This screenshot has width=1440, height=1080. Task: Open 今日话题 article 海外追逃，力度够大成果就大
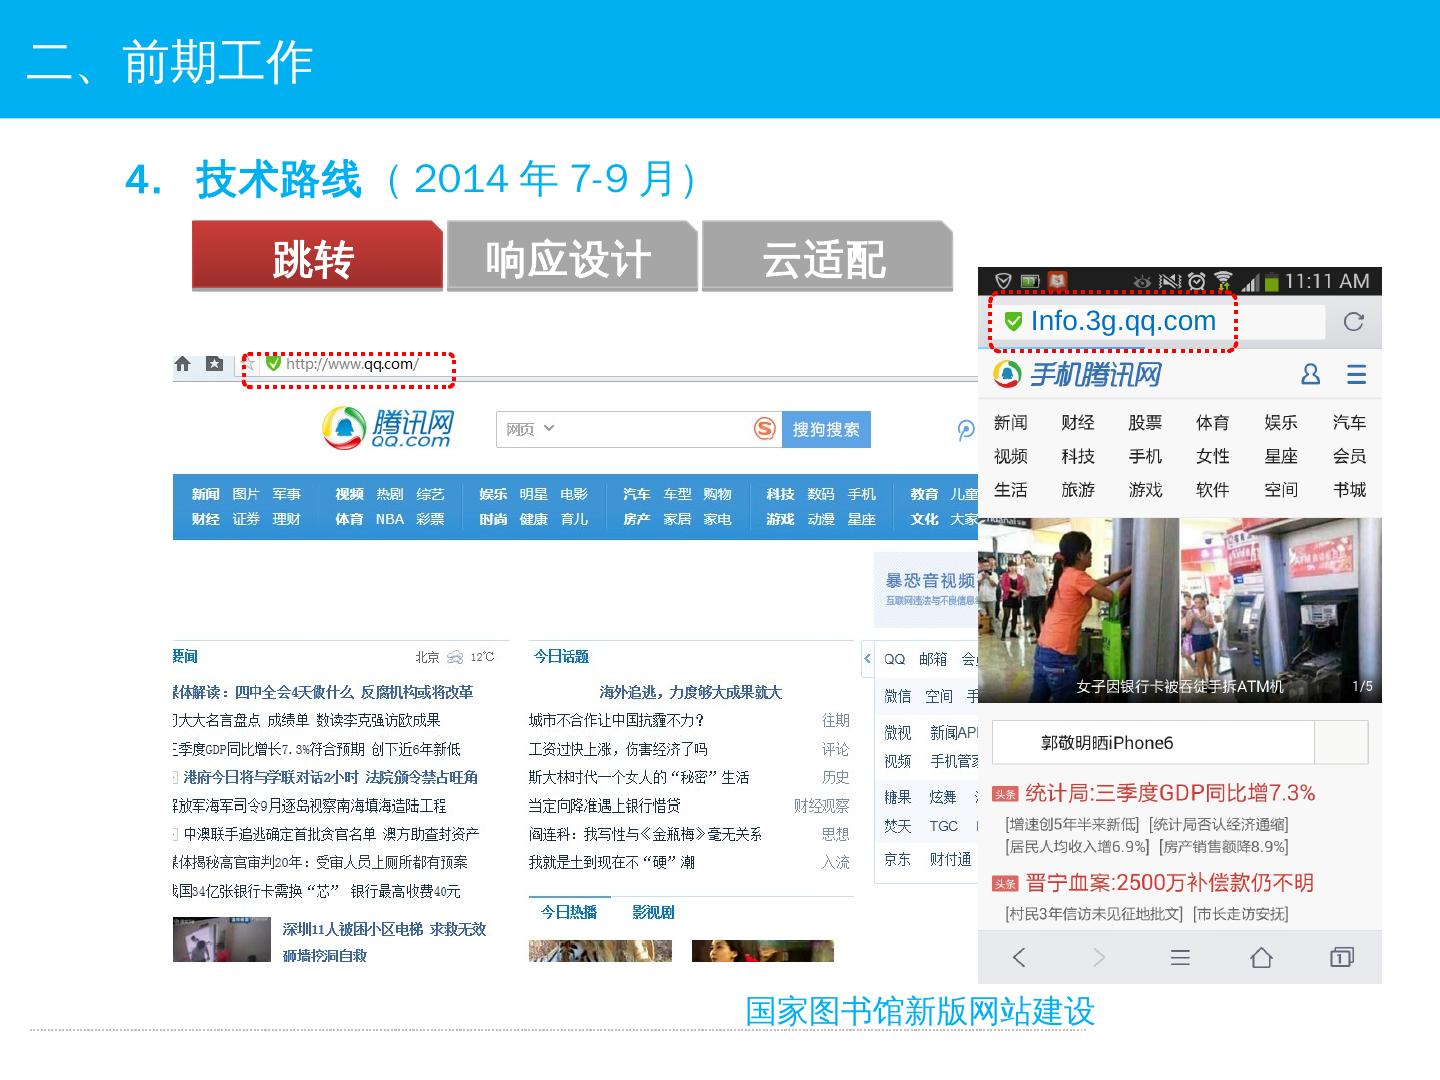690,692
